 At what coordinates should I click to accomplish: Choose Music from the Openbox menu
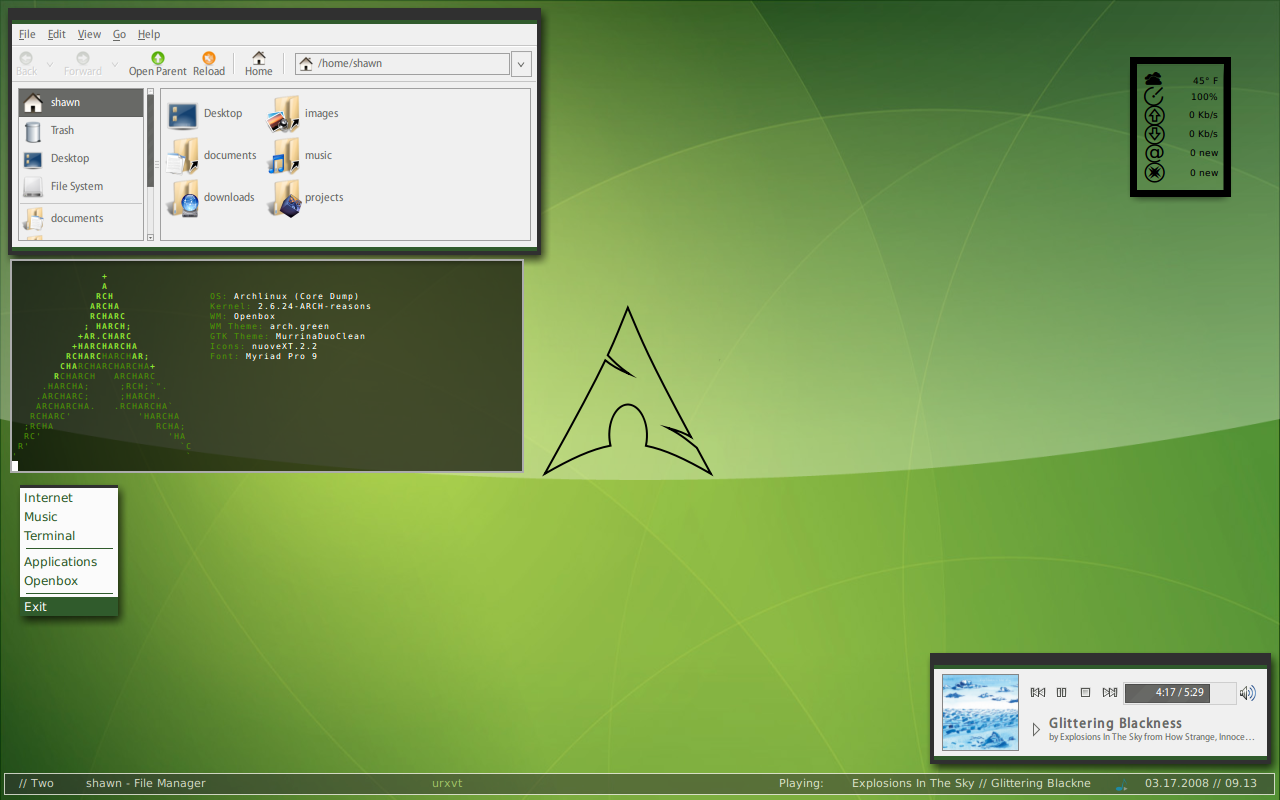[x=69, y=517]
